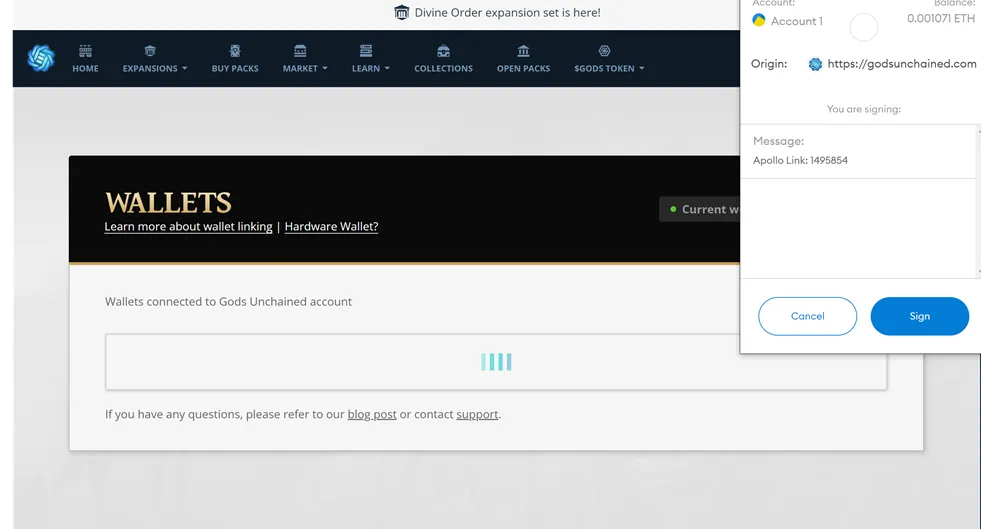Screen dimensions: 981x529
Task: Expand the Market dropdown arrow
Action: (325, 68)
